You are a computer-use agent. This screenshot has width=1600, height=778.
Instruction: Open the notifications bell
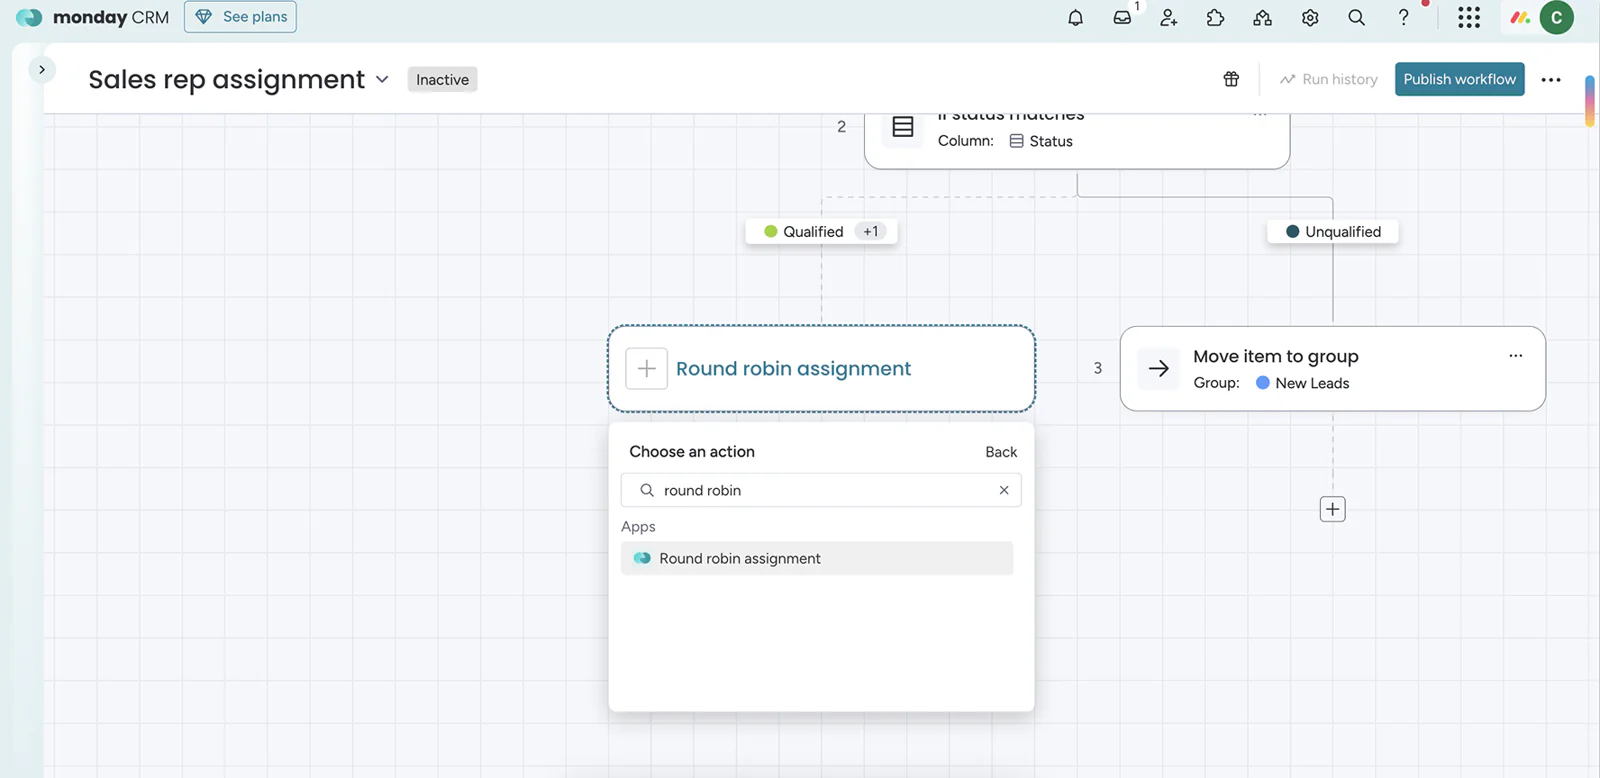[1075, 18]
